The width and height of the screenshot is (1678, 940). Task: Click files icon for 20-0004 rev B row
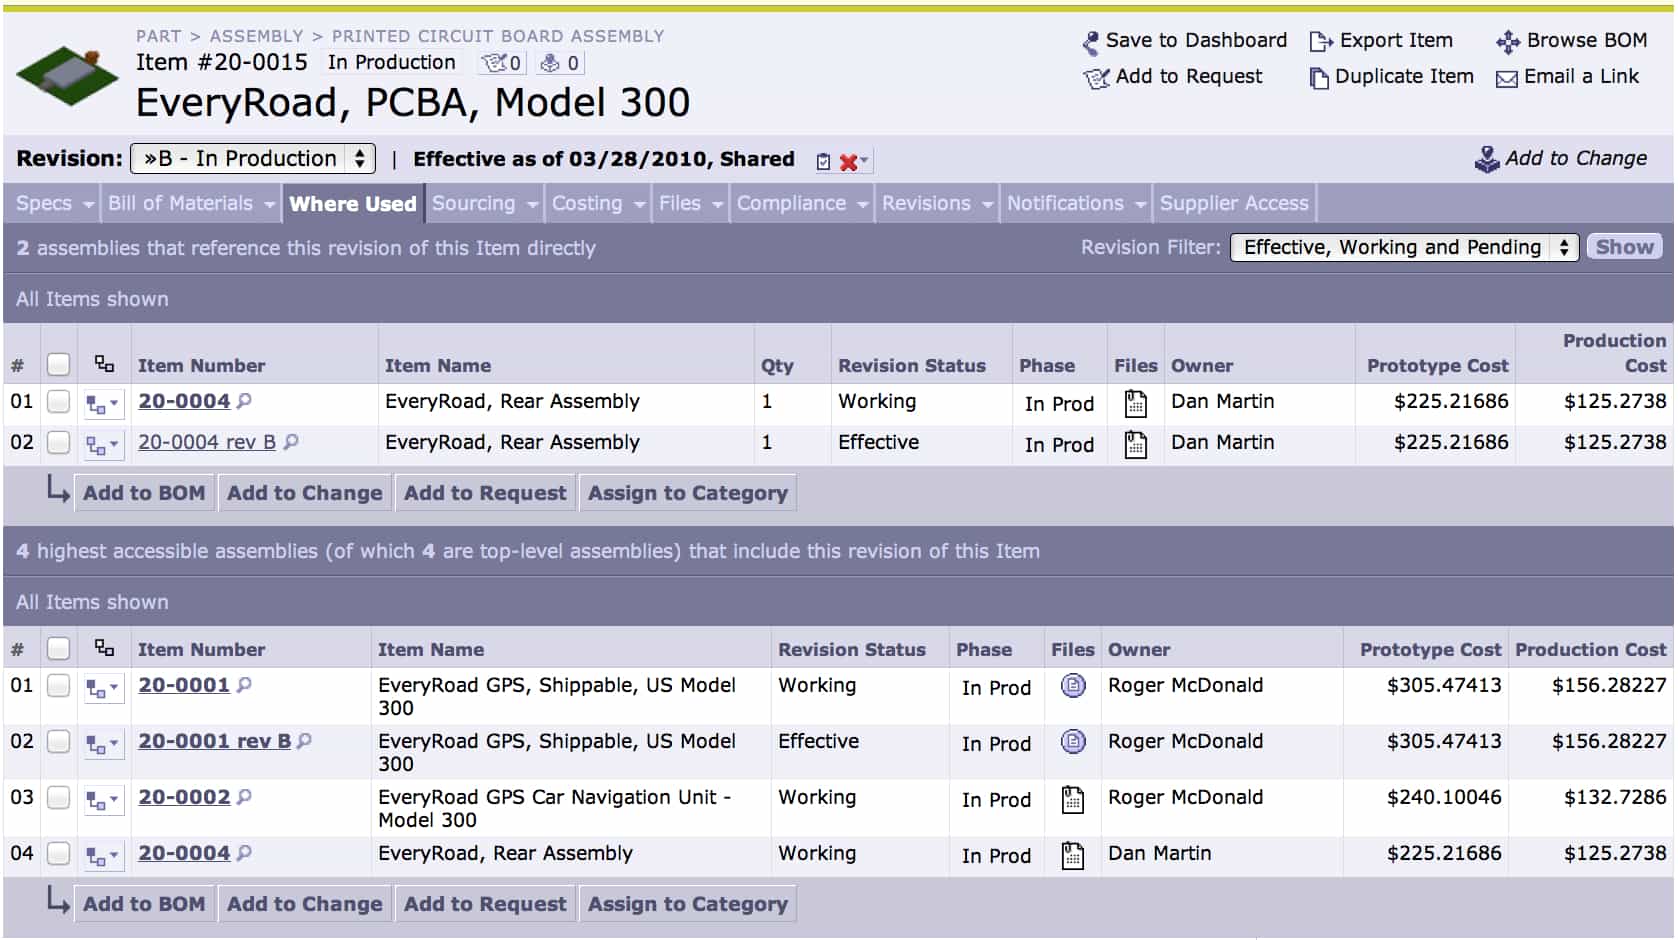tap(1135, 444)
